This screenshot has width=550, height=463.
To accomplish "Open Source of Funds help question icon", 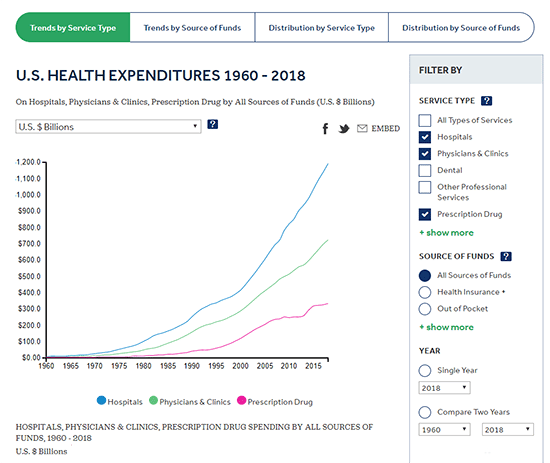I will 506,256.
